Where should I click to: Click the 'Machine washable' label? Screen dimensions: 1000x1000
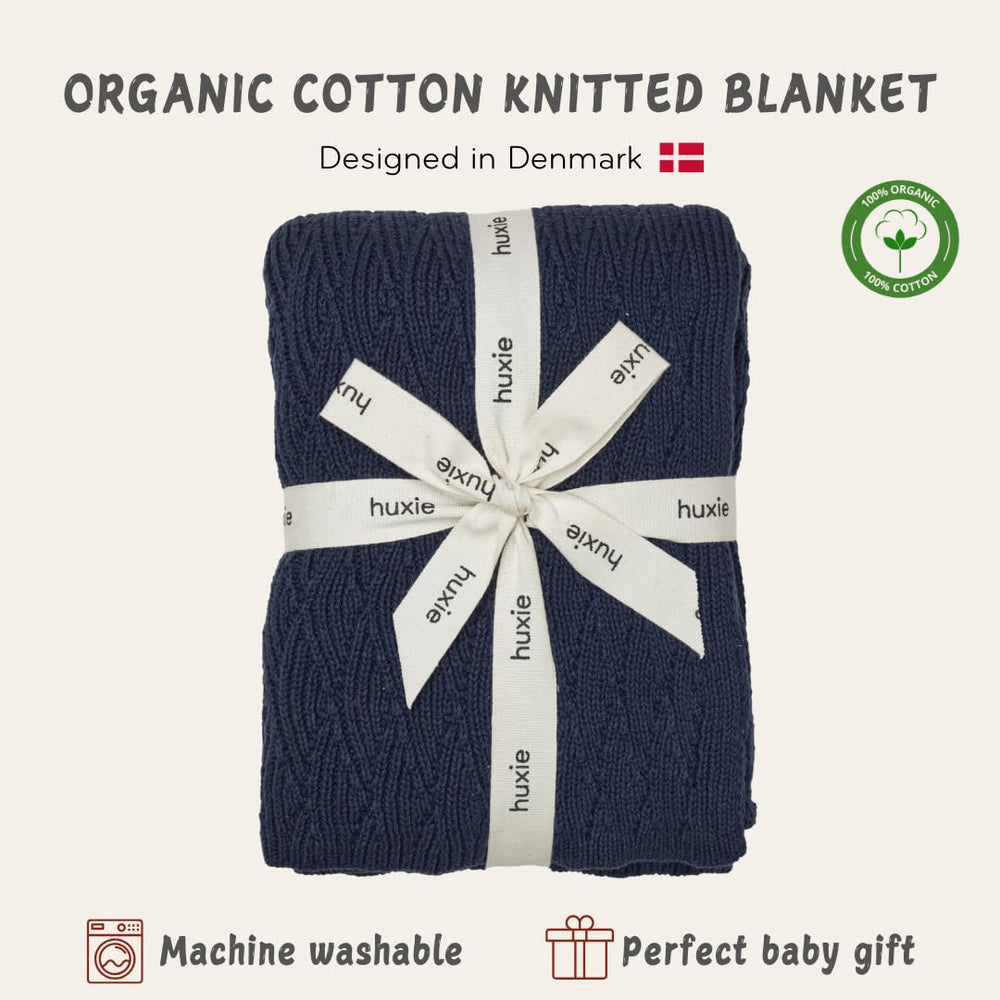click(x=311, y=951)
